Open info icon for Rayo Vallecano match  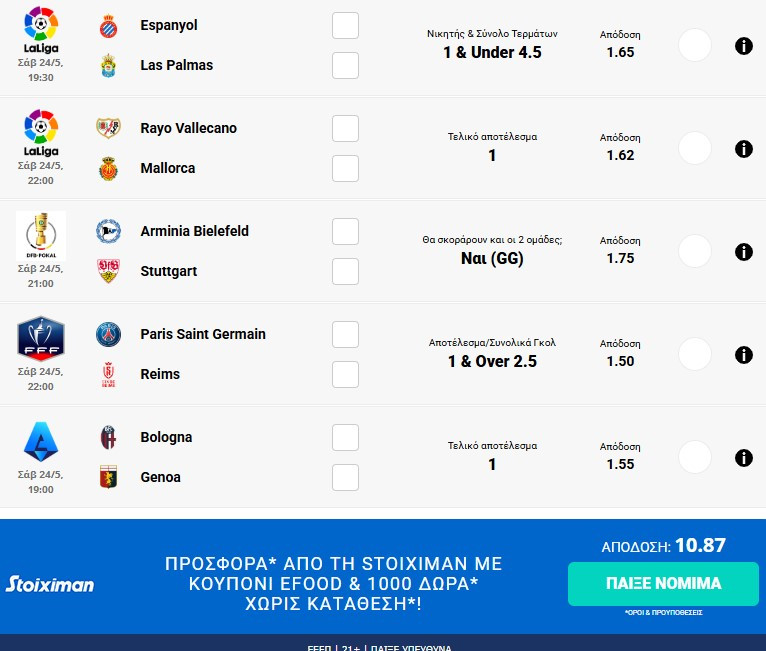[743, 149]
